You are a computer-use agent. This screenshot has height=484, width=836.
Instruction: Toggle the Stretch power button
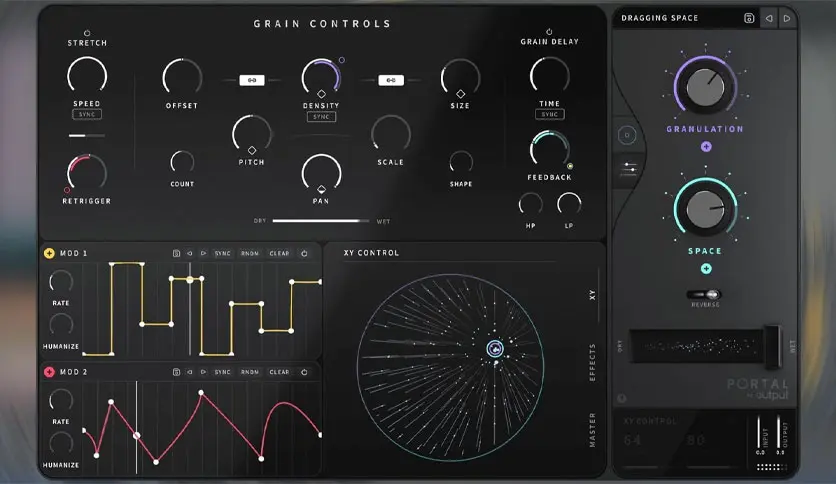point(87,32)
